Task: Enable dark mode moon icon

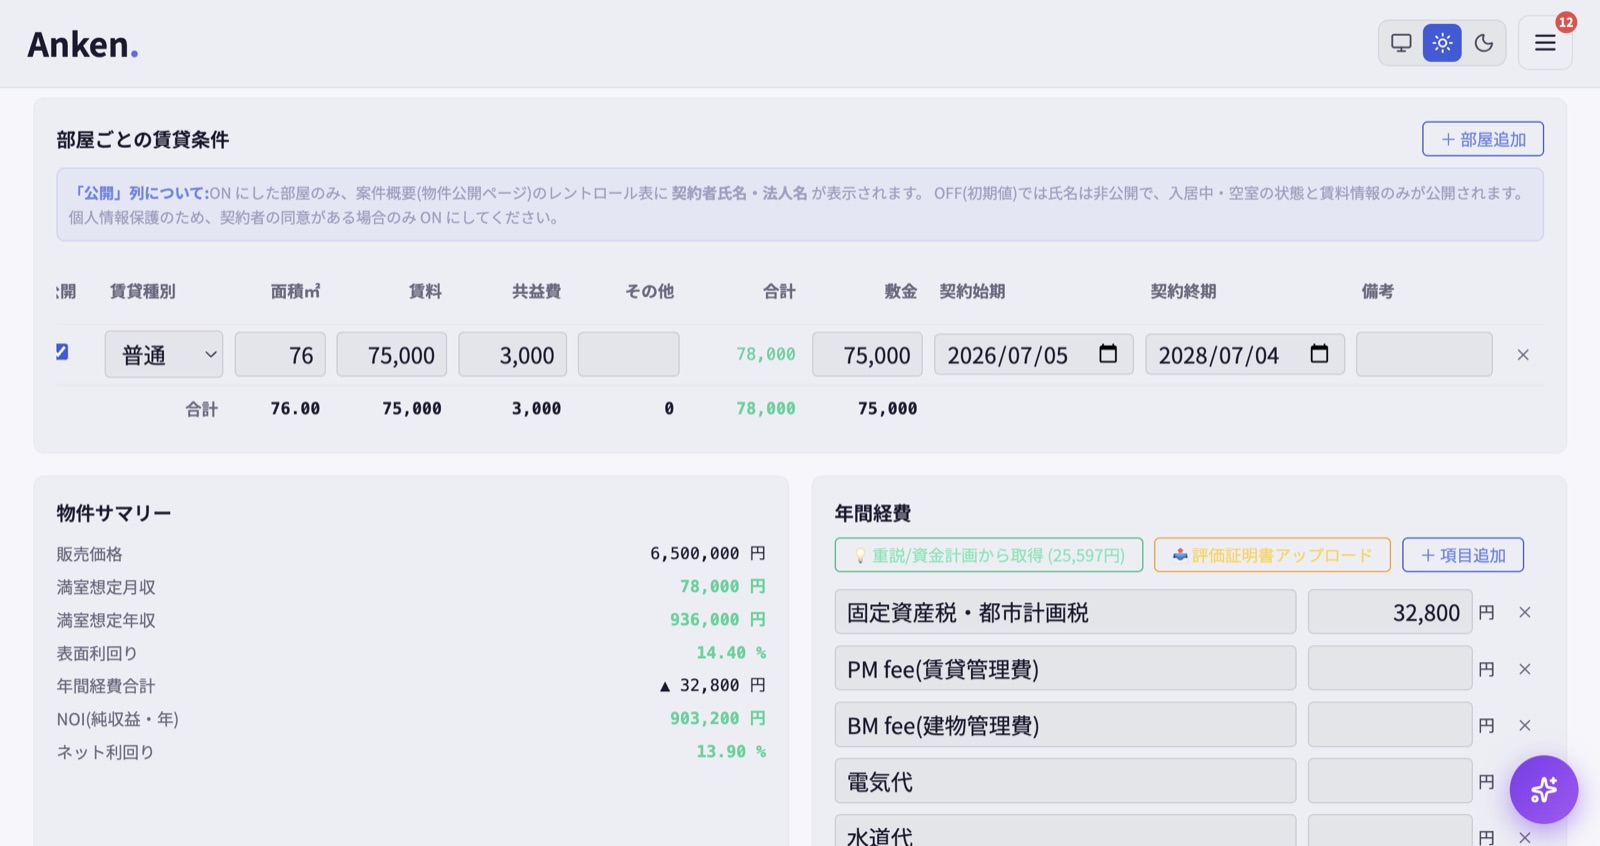Action: (x=1484, y=43)
